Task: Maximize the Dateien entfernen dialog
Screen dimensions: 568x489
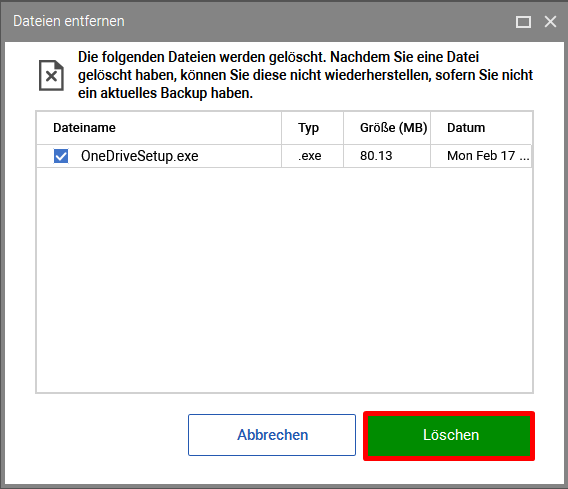Action: point(523,22)
